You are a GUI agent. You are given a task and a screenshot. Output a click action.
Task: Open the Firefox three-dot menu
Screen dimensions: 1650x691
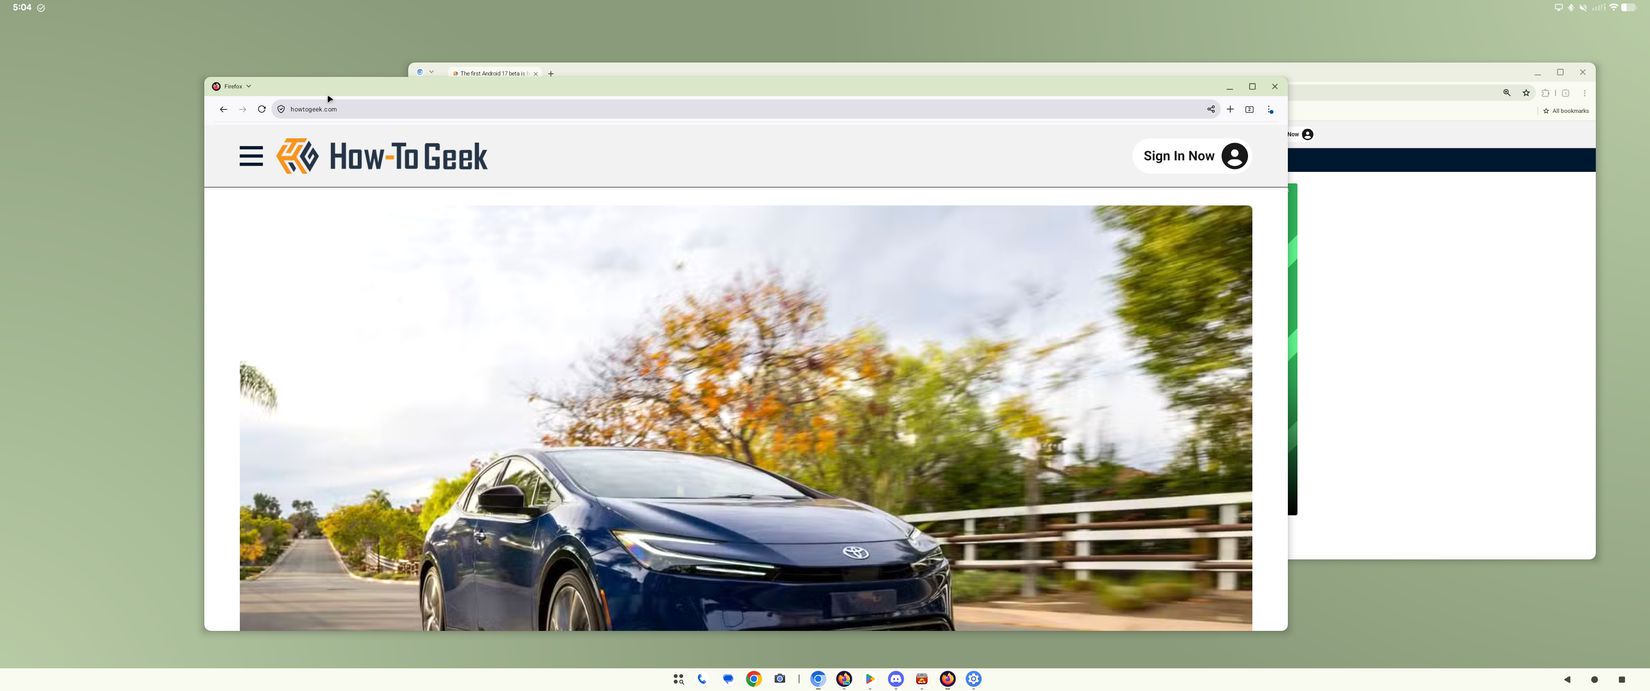pos(1271,109)
